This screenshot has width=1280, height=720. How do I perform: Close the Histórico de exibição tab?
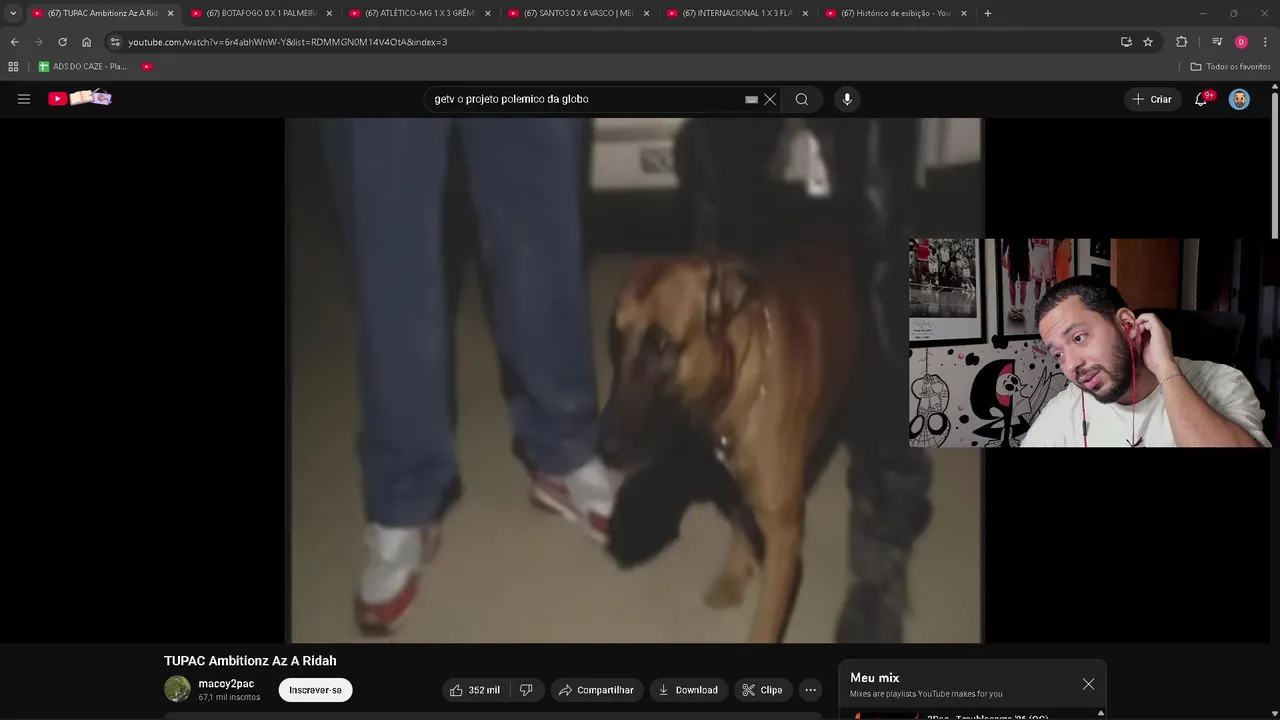coord(964,13)
